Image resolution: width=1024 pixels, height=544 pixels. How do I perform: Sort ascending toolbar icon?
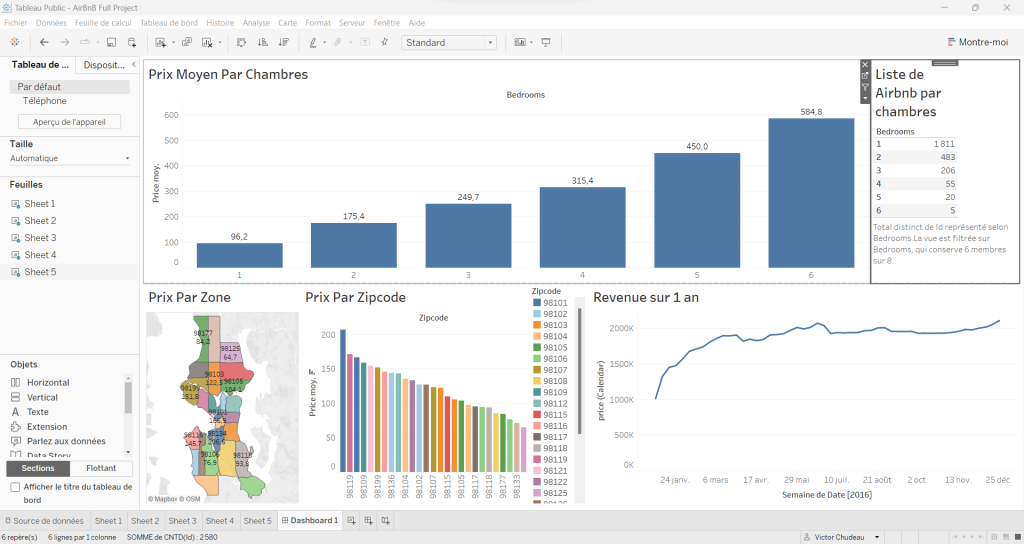[263, 42]
